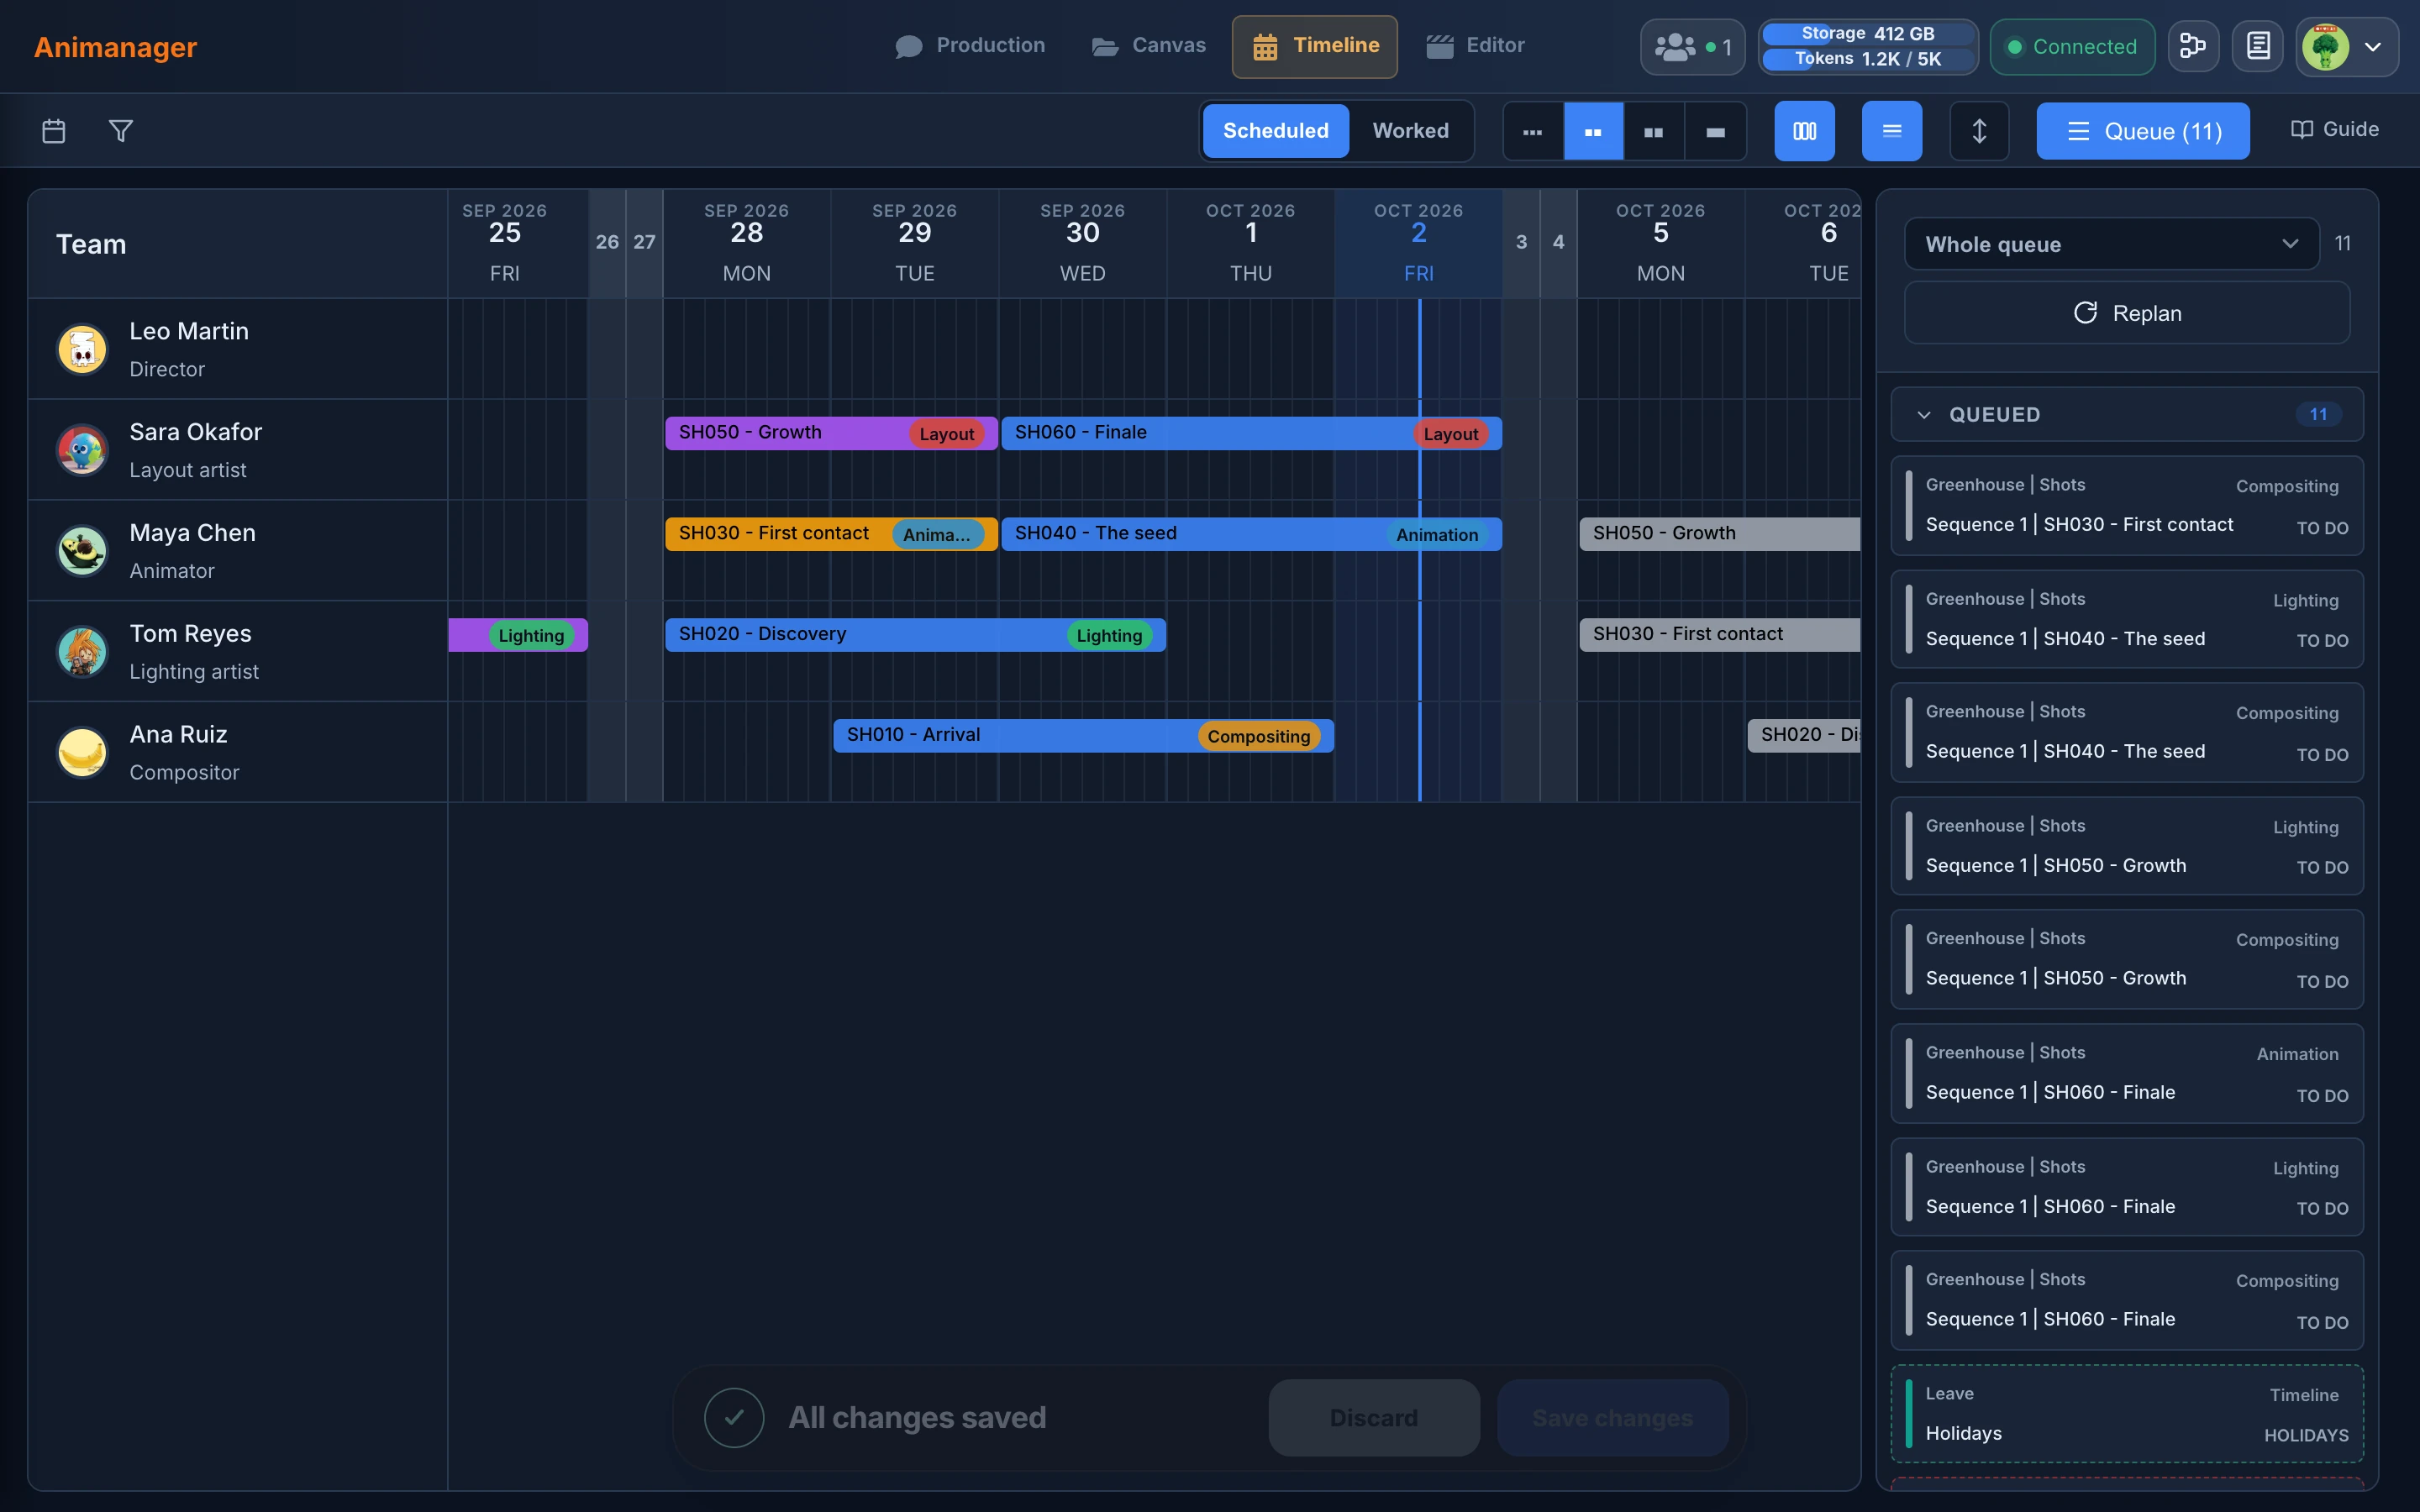Click Tom Reyes's avatar
Viewport: 2420px width, 1512px height.
82,652
